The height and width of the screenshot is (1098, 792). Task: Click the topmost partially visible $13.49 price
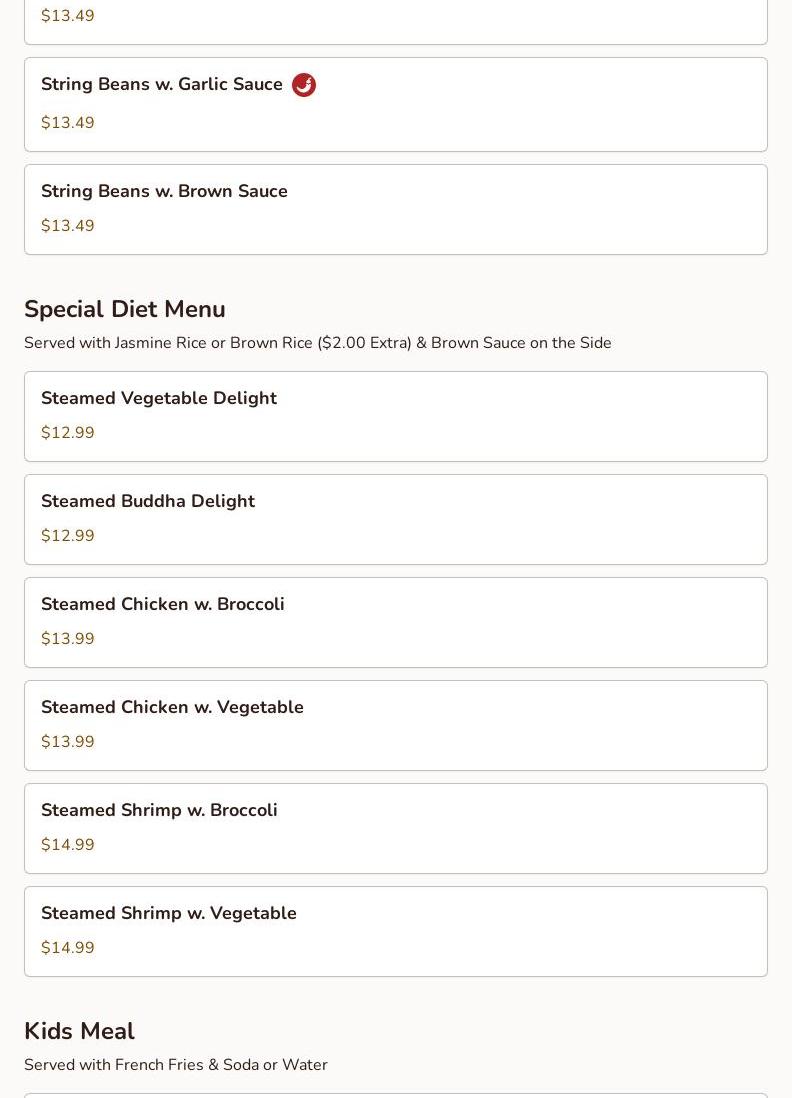coord(68,16)
